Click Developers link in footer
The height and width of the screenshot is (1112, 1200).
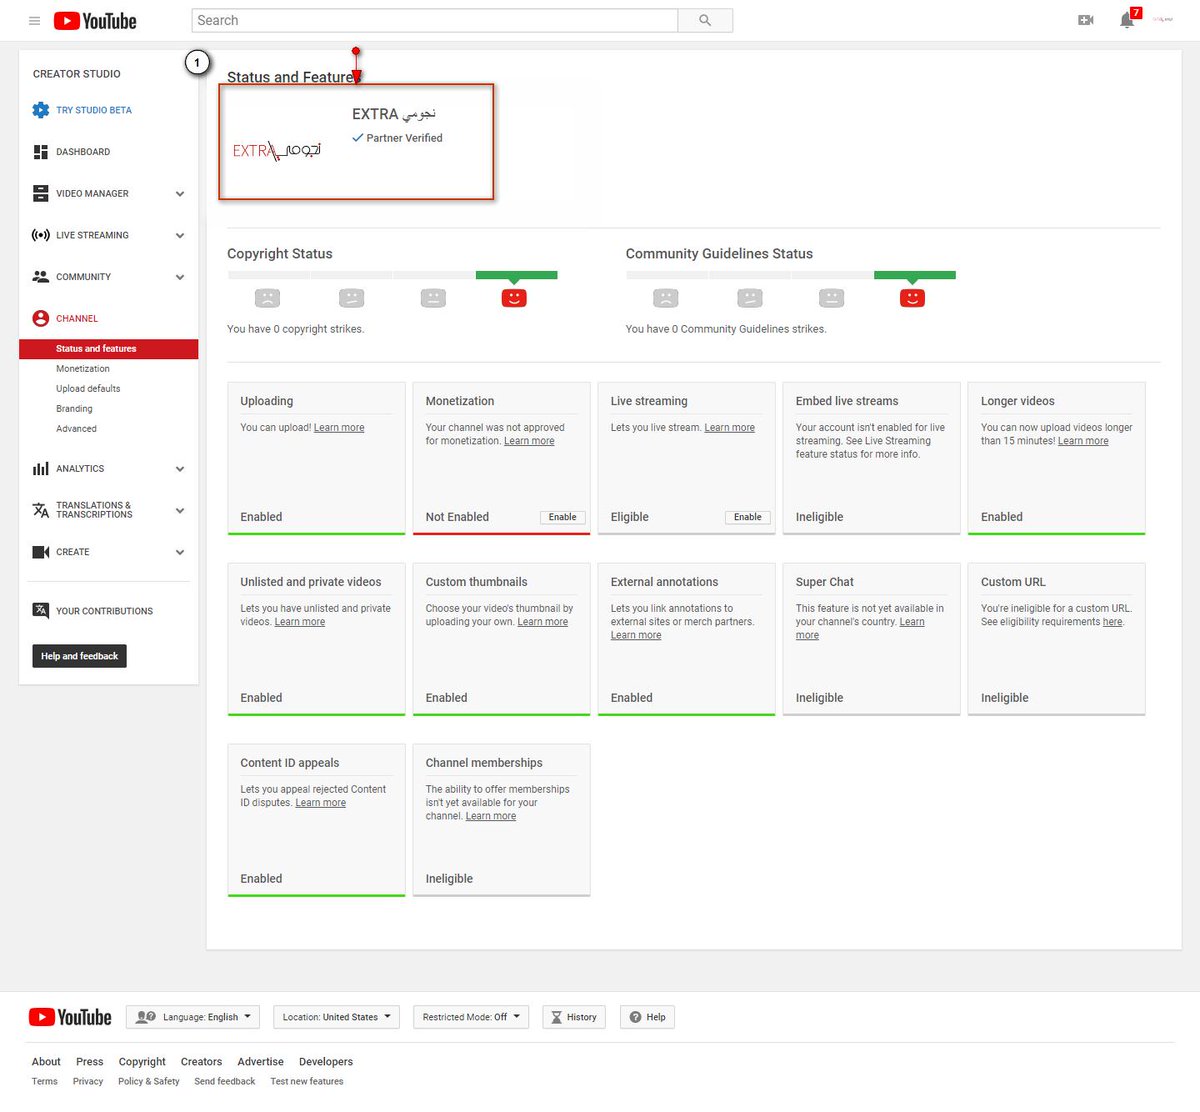(326, 1062)
